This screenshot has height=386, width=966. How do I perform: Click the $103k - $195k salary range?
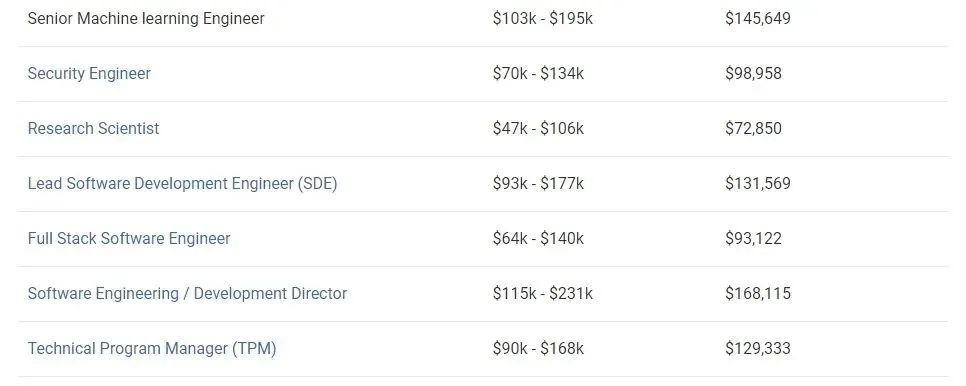click(543, 18)
